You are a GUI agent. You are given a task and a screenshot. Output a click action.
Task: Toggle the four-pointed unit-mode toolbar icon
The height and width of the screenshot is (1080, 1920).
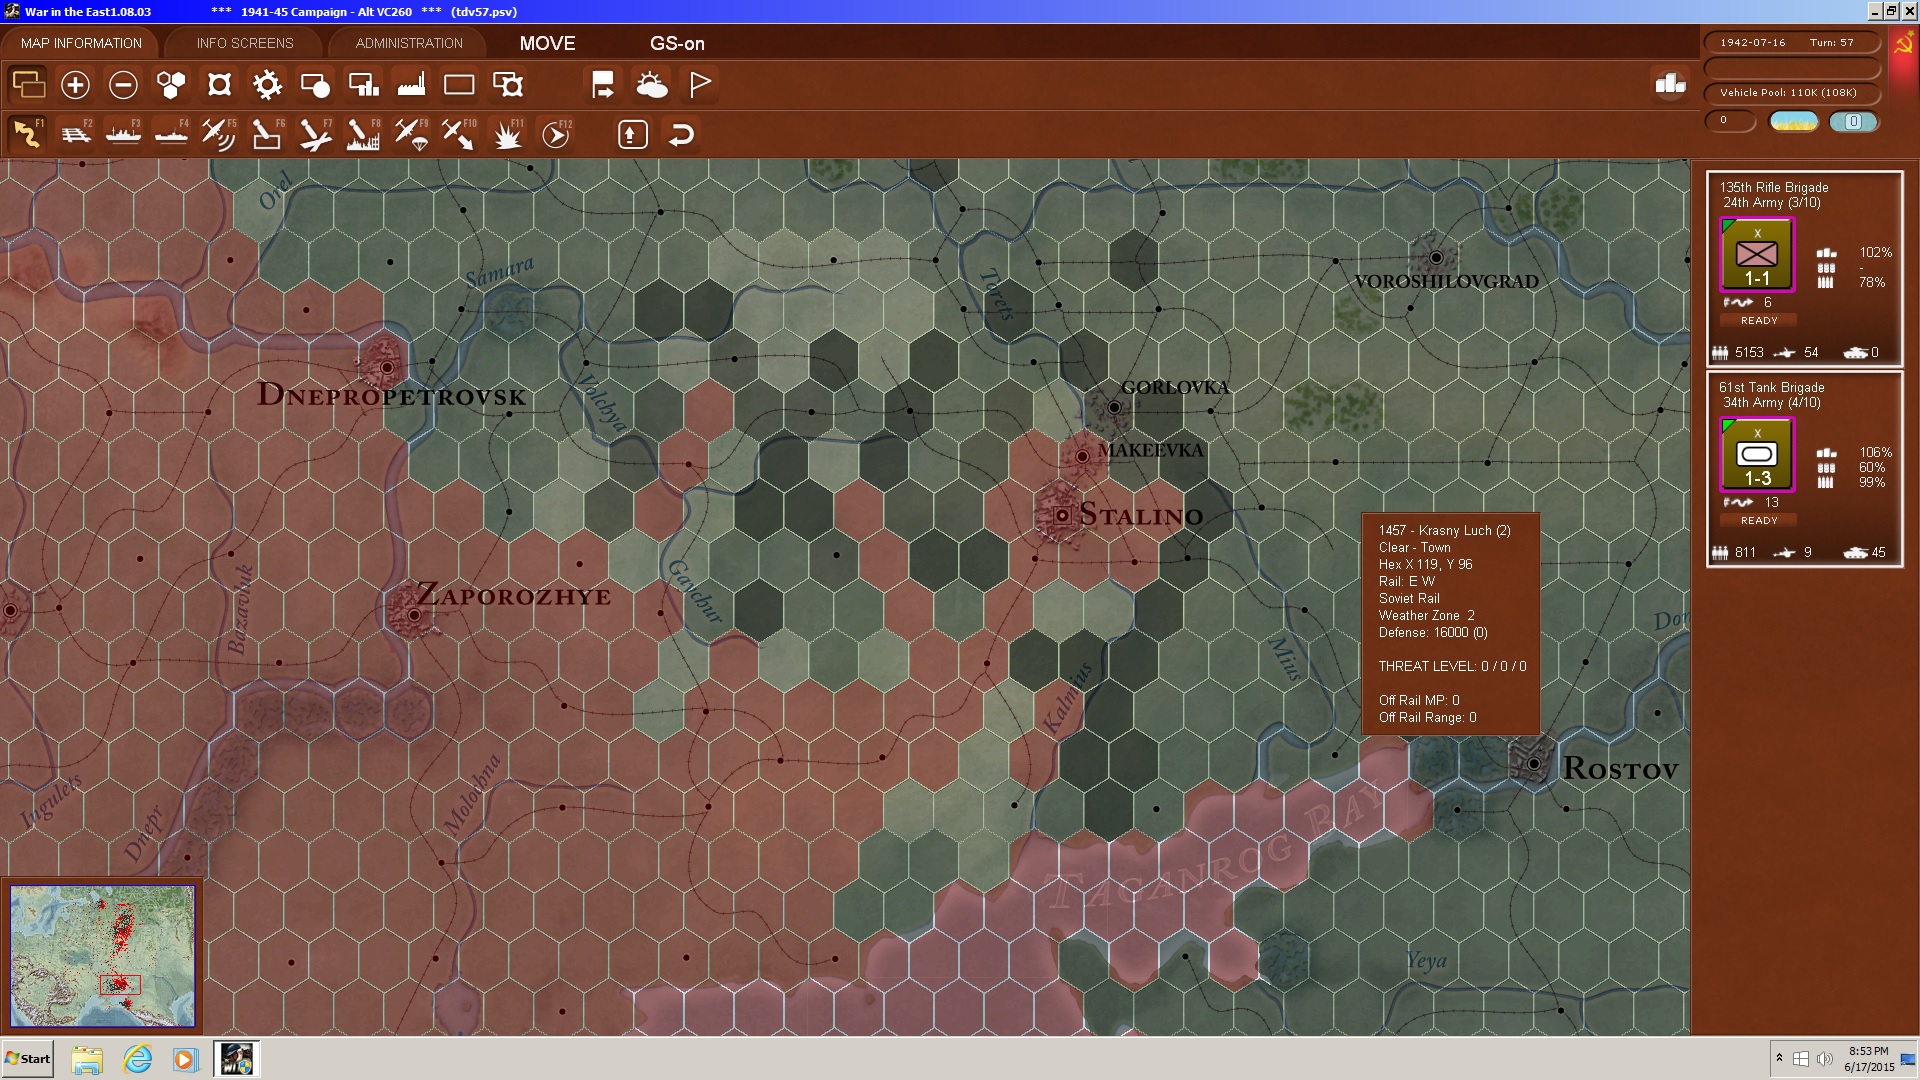click(219, 85)
